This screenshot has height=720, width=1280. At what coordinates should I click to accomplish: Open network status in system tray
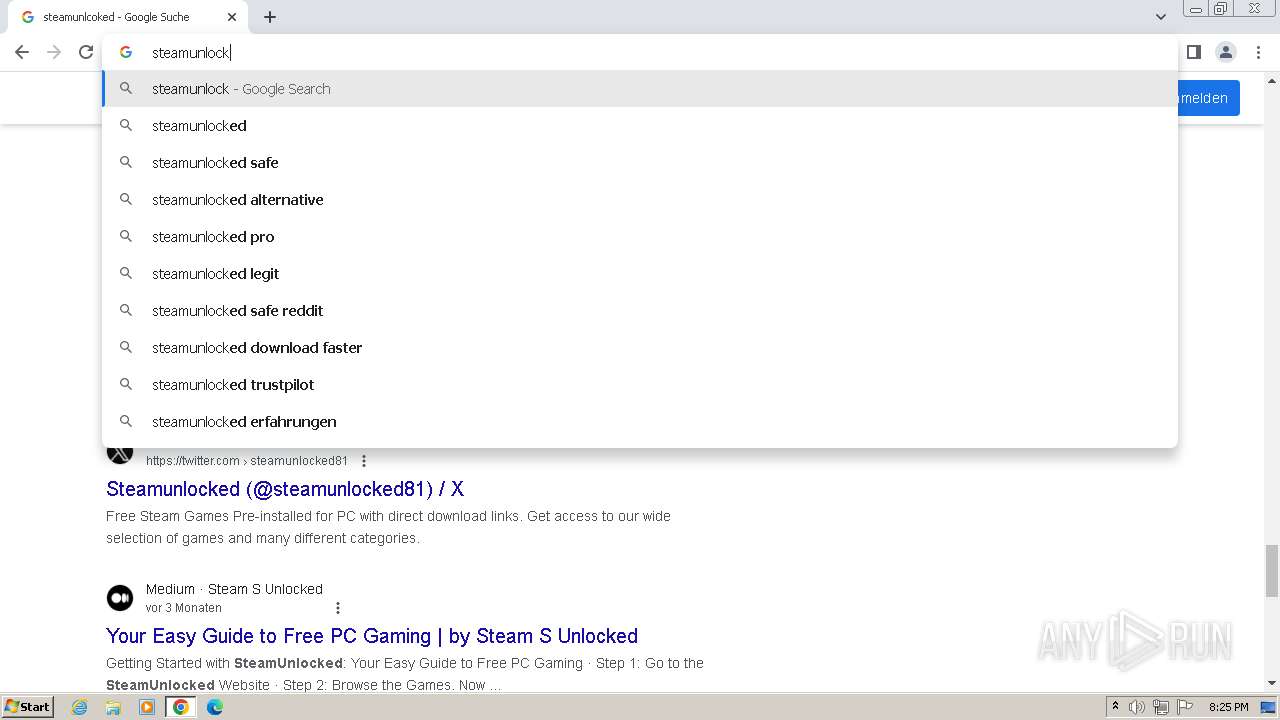1161,707
